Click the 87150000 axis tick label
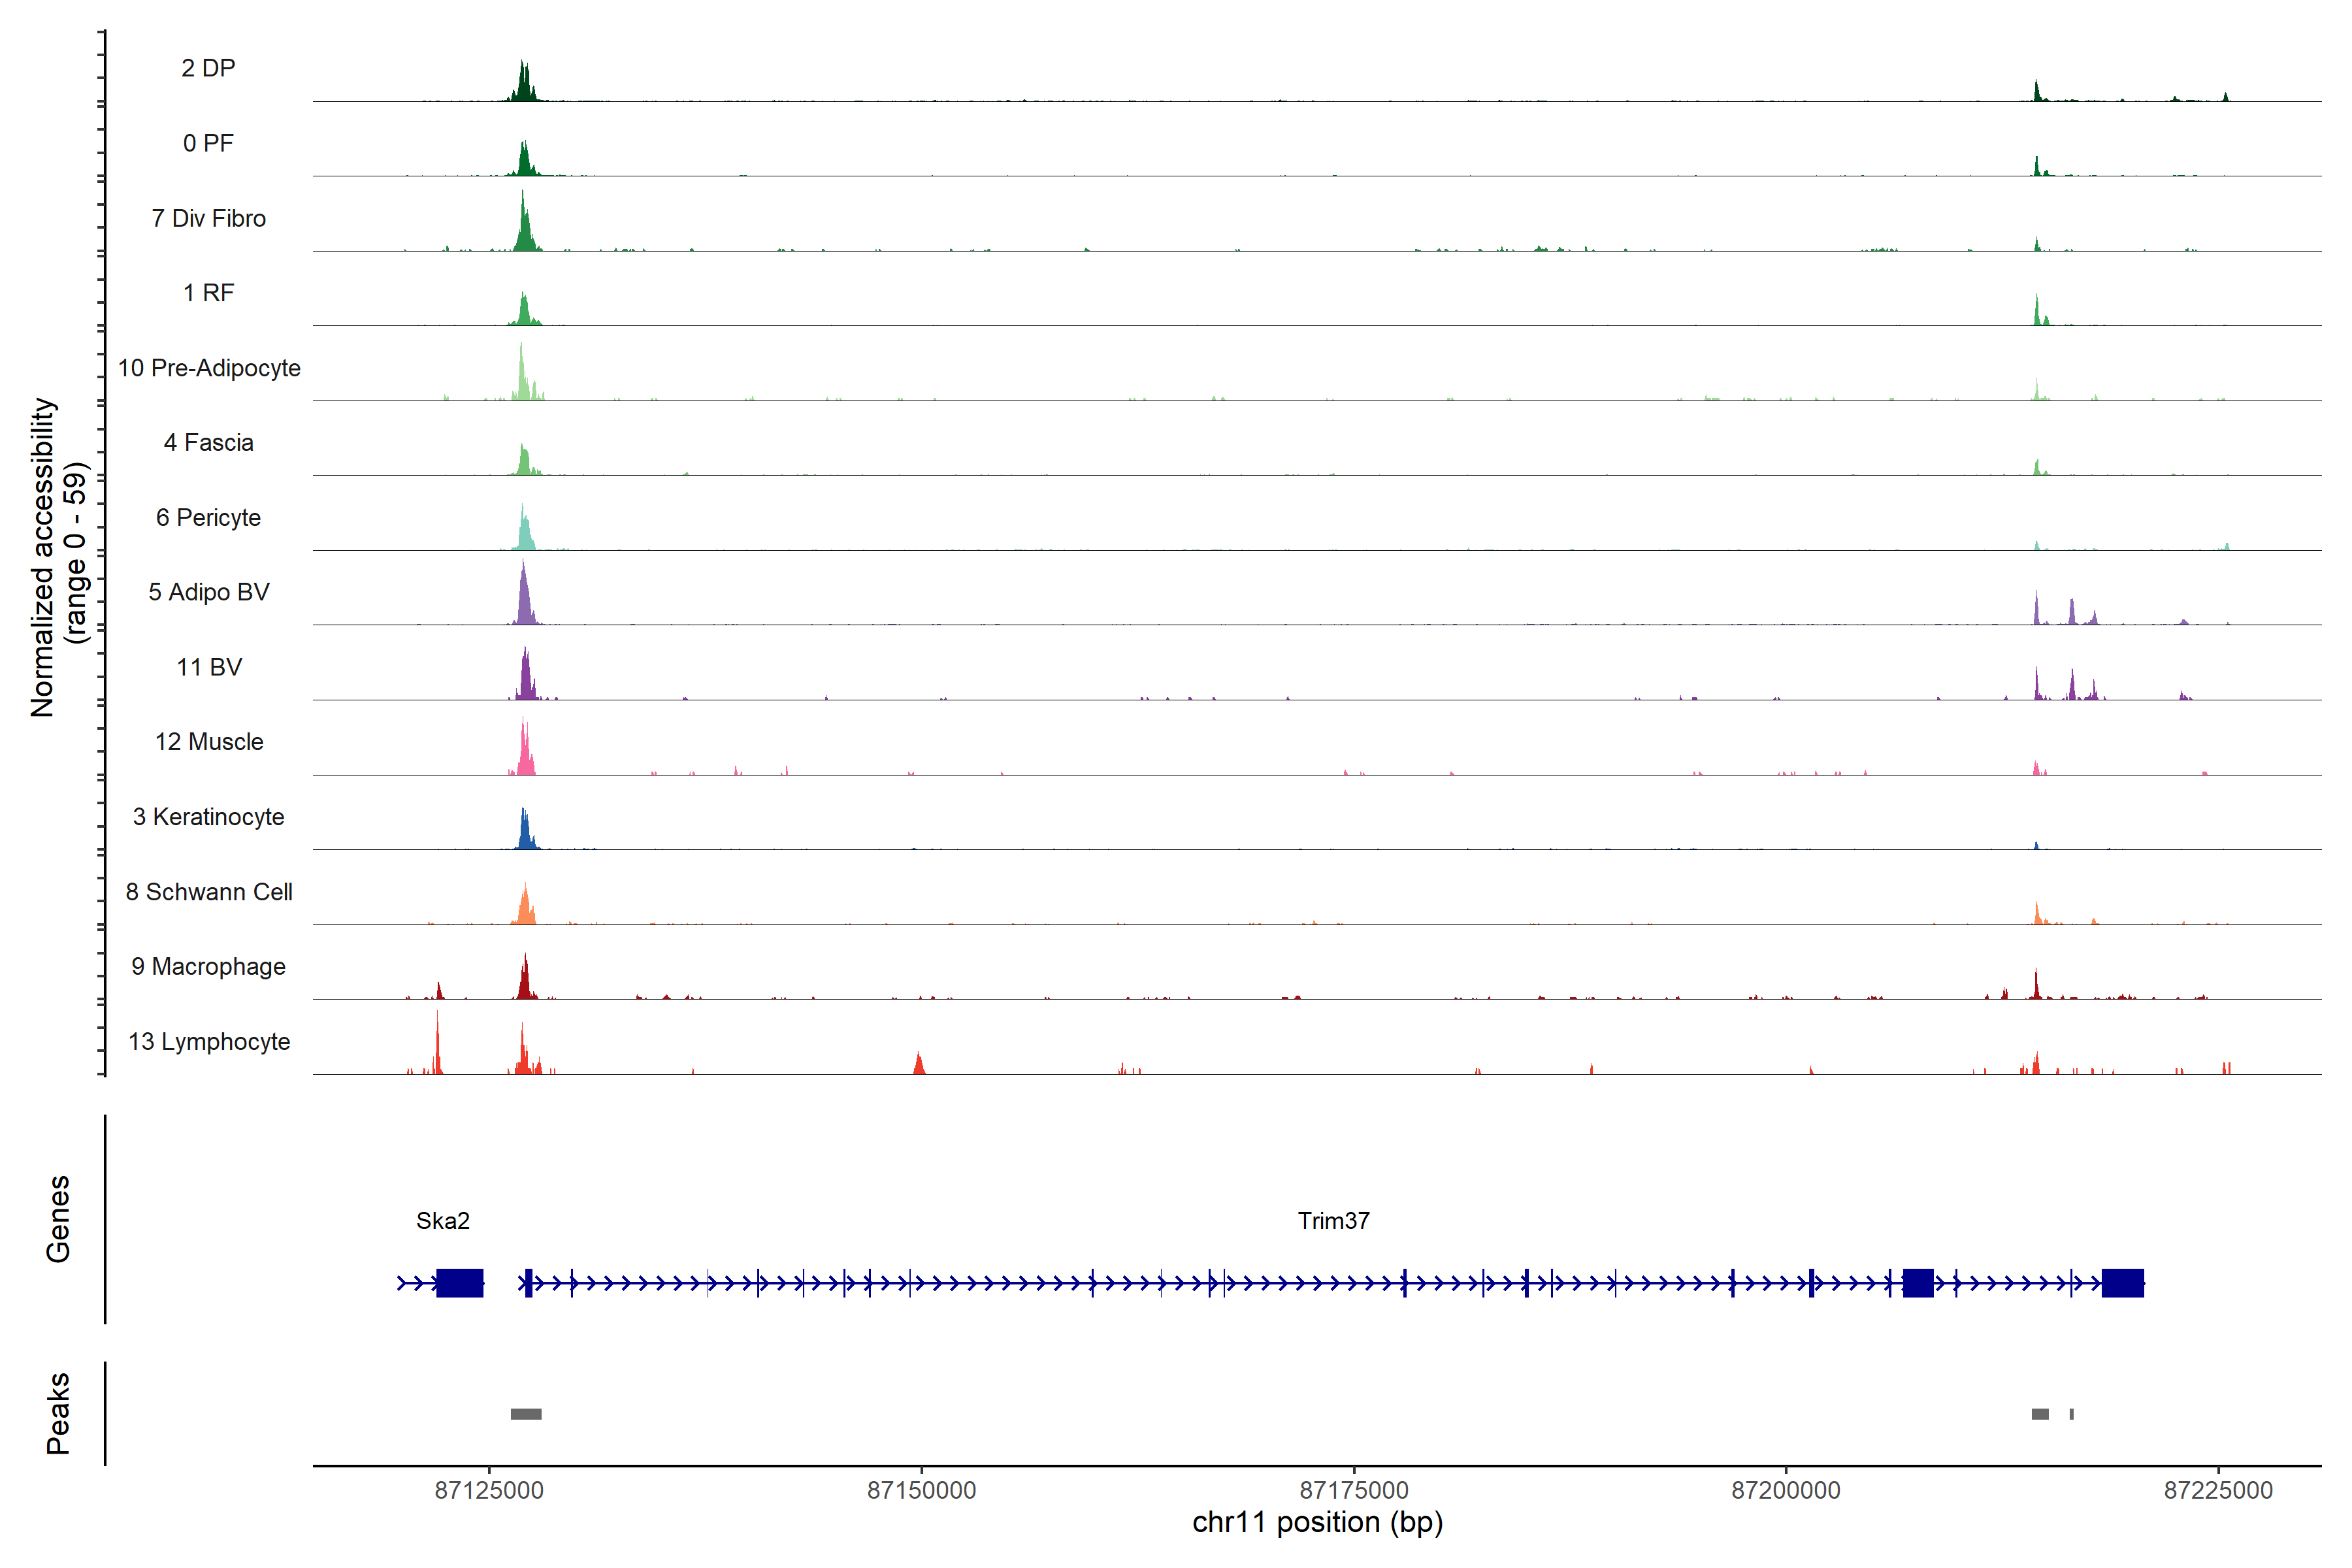The width and height of the screenshot is (2352, 1568). pos(921,1490)
